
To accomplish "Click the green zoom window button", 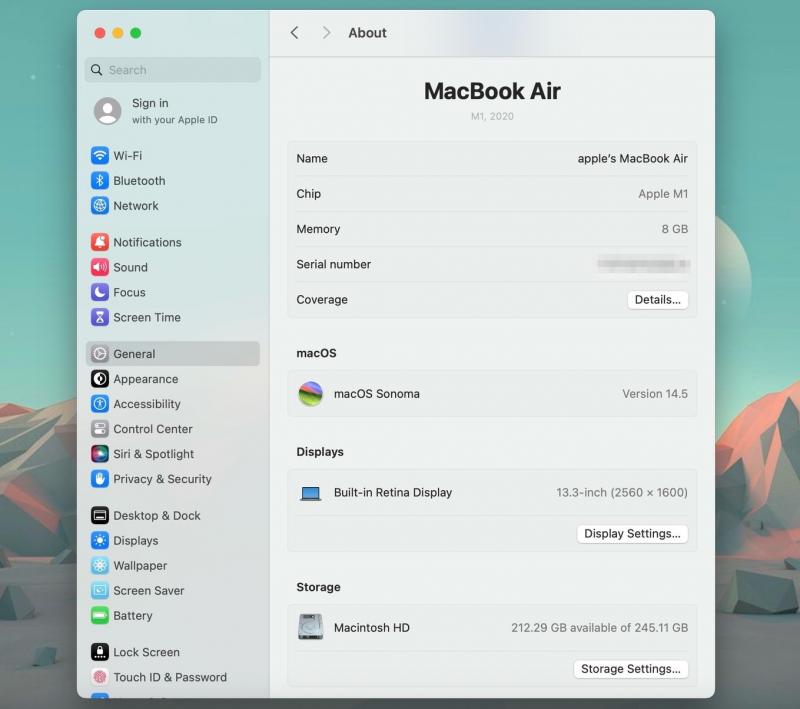I will [x=136, y=33].
